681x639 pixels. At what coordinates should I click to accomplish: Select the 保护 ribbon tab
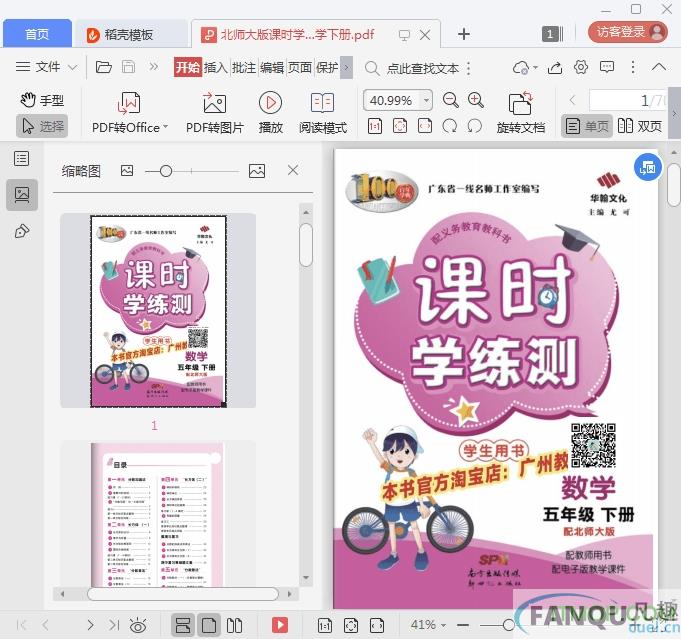(327, 67)
